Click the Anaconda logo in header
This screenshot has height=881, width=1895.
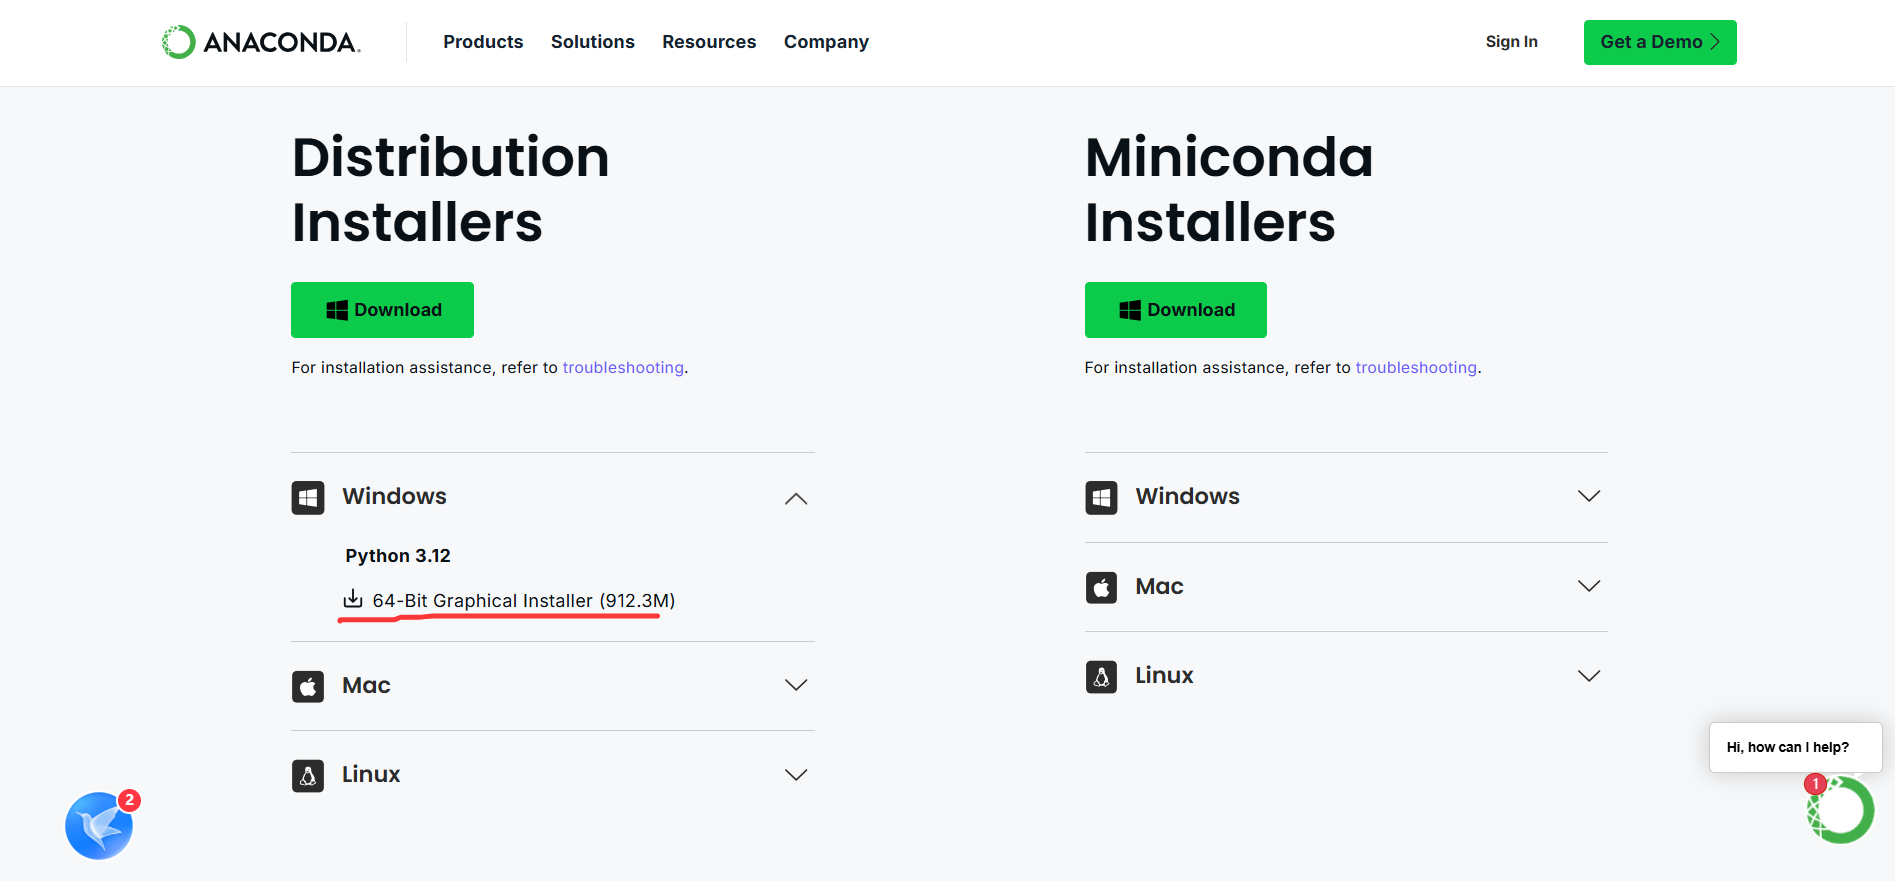(261, 42)
